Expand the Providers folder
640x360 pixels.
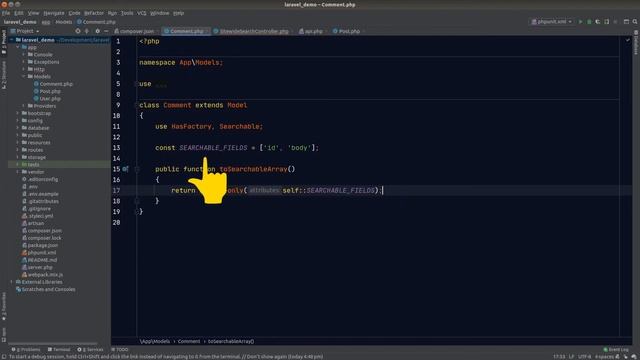pyautogui.click(x=24, y=106)
